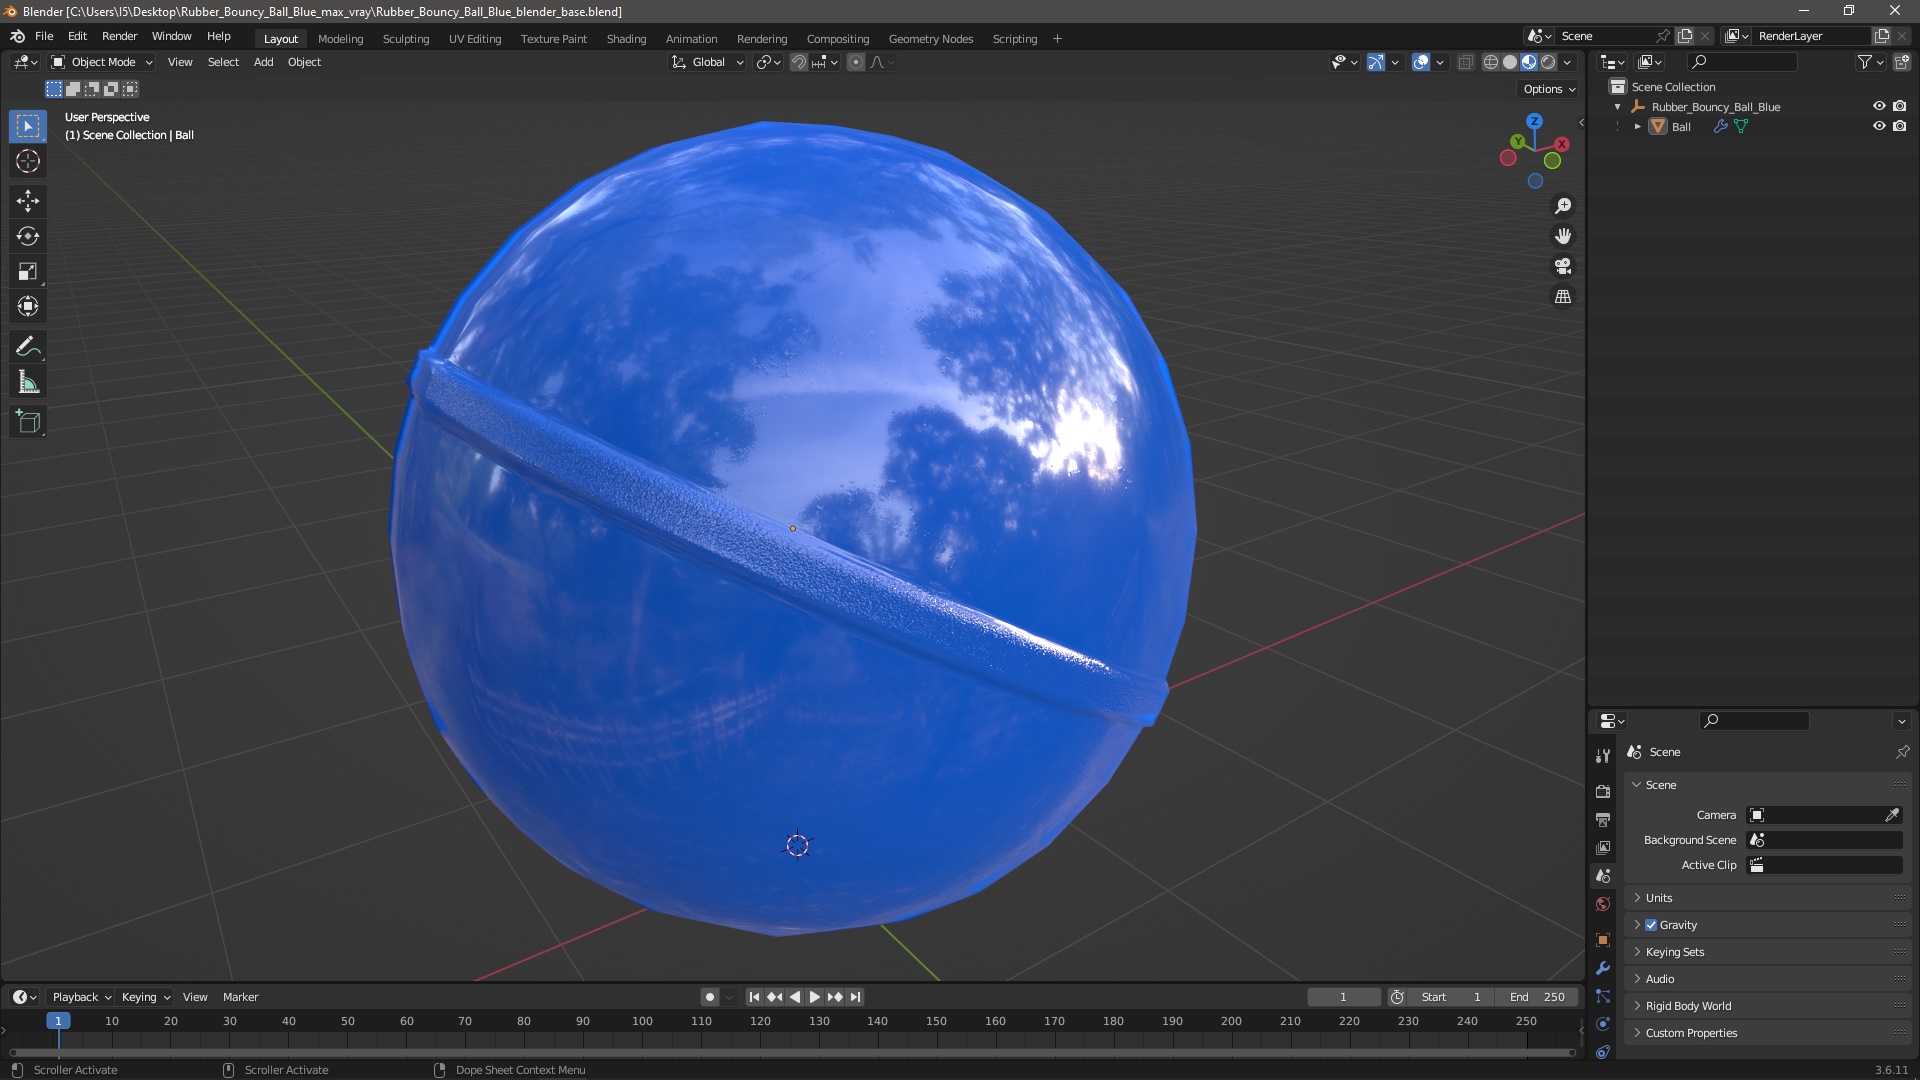Expand the Ball object in outliner

[x=1637, y=127]
